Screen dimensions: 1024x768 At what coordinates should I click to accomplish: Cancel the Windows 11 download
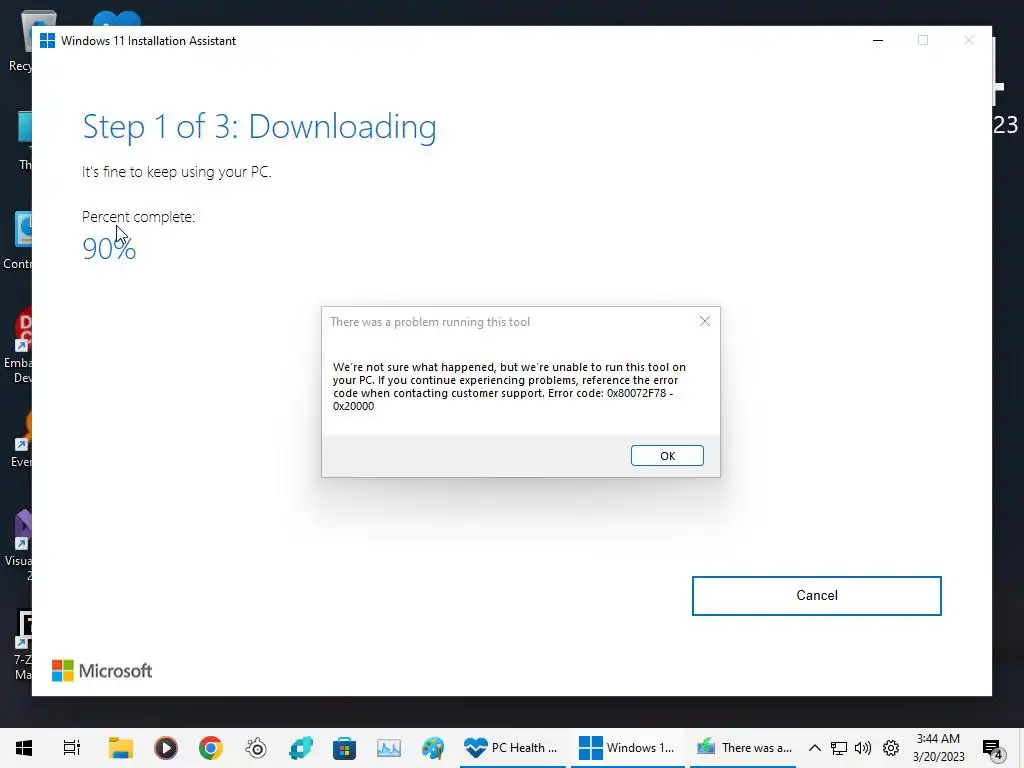[816, 596]
